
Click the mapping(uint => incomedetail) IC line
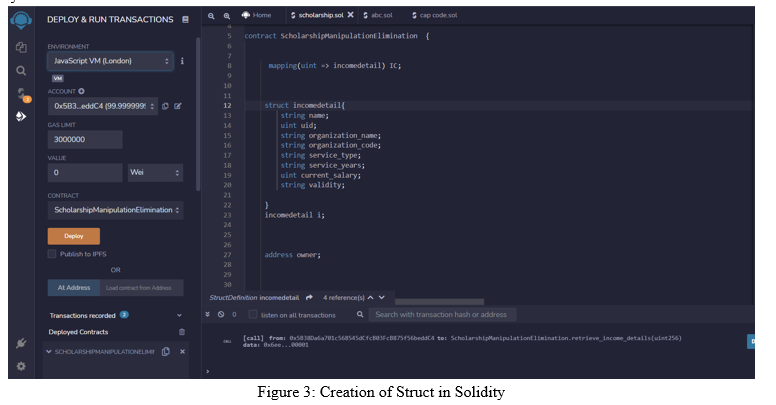coord(335,65)
